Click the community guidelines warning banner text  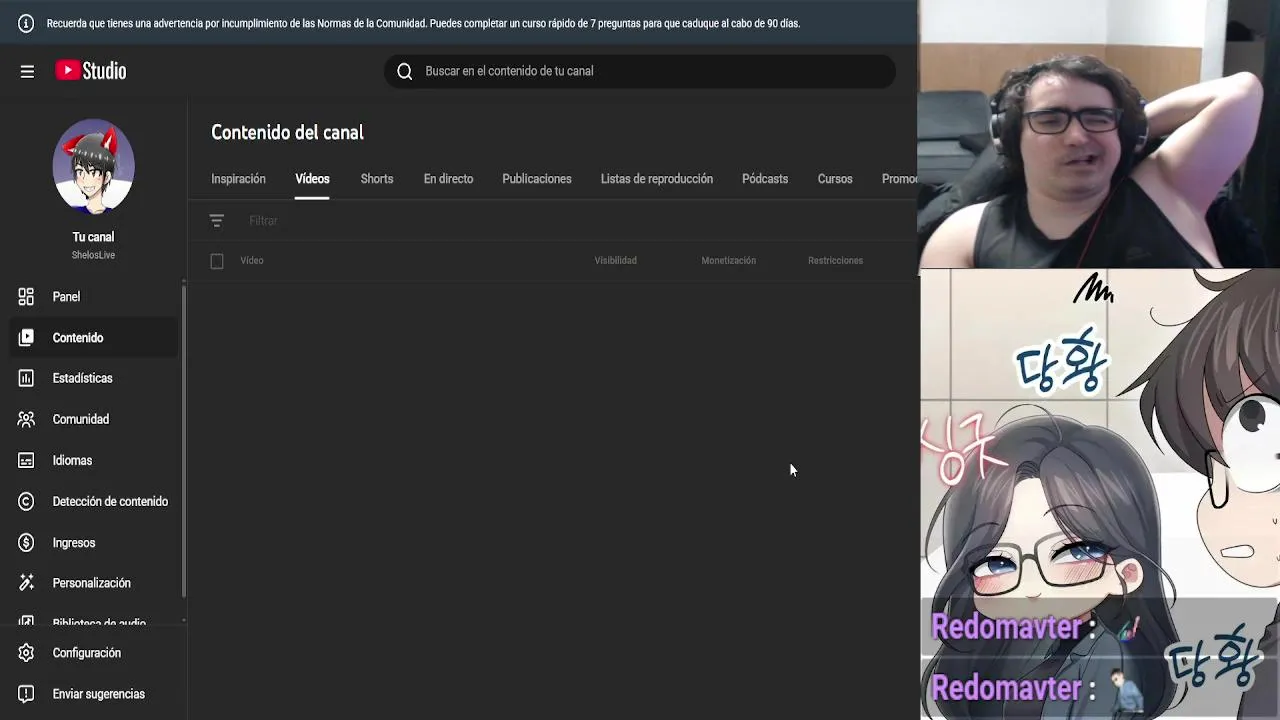[x=423, y=23]
